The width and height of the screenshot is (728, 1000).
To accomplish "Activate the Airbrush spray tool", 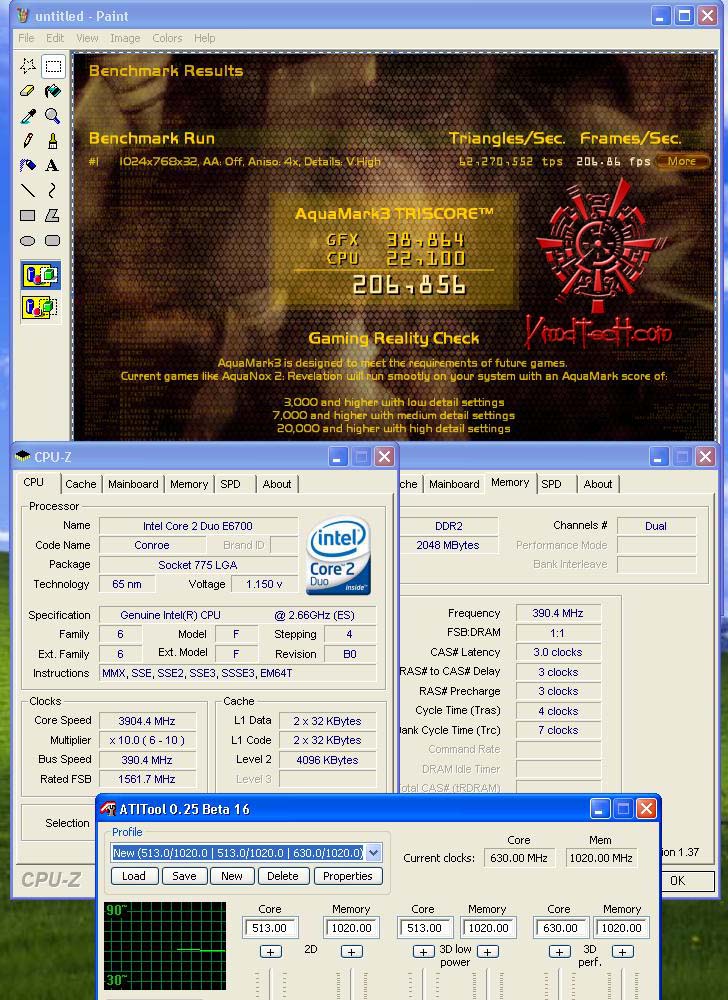I will coord(27,165).
